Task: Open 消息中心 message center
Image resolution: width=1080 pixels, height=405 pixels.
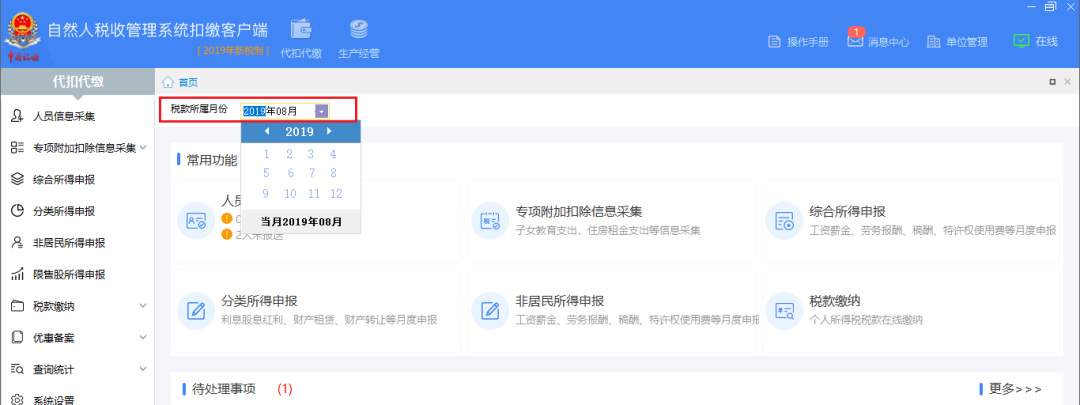Action: coord(878,41)
